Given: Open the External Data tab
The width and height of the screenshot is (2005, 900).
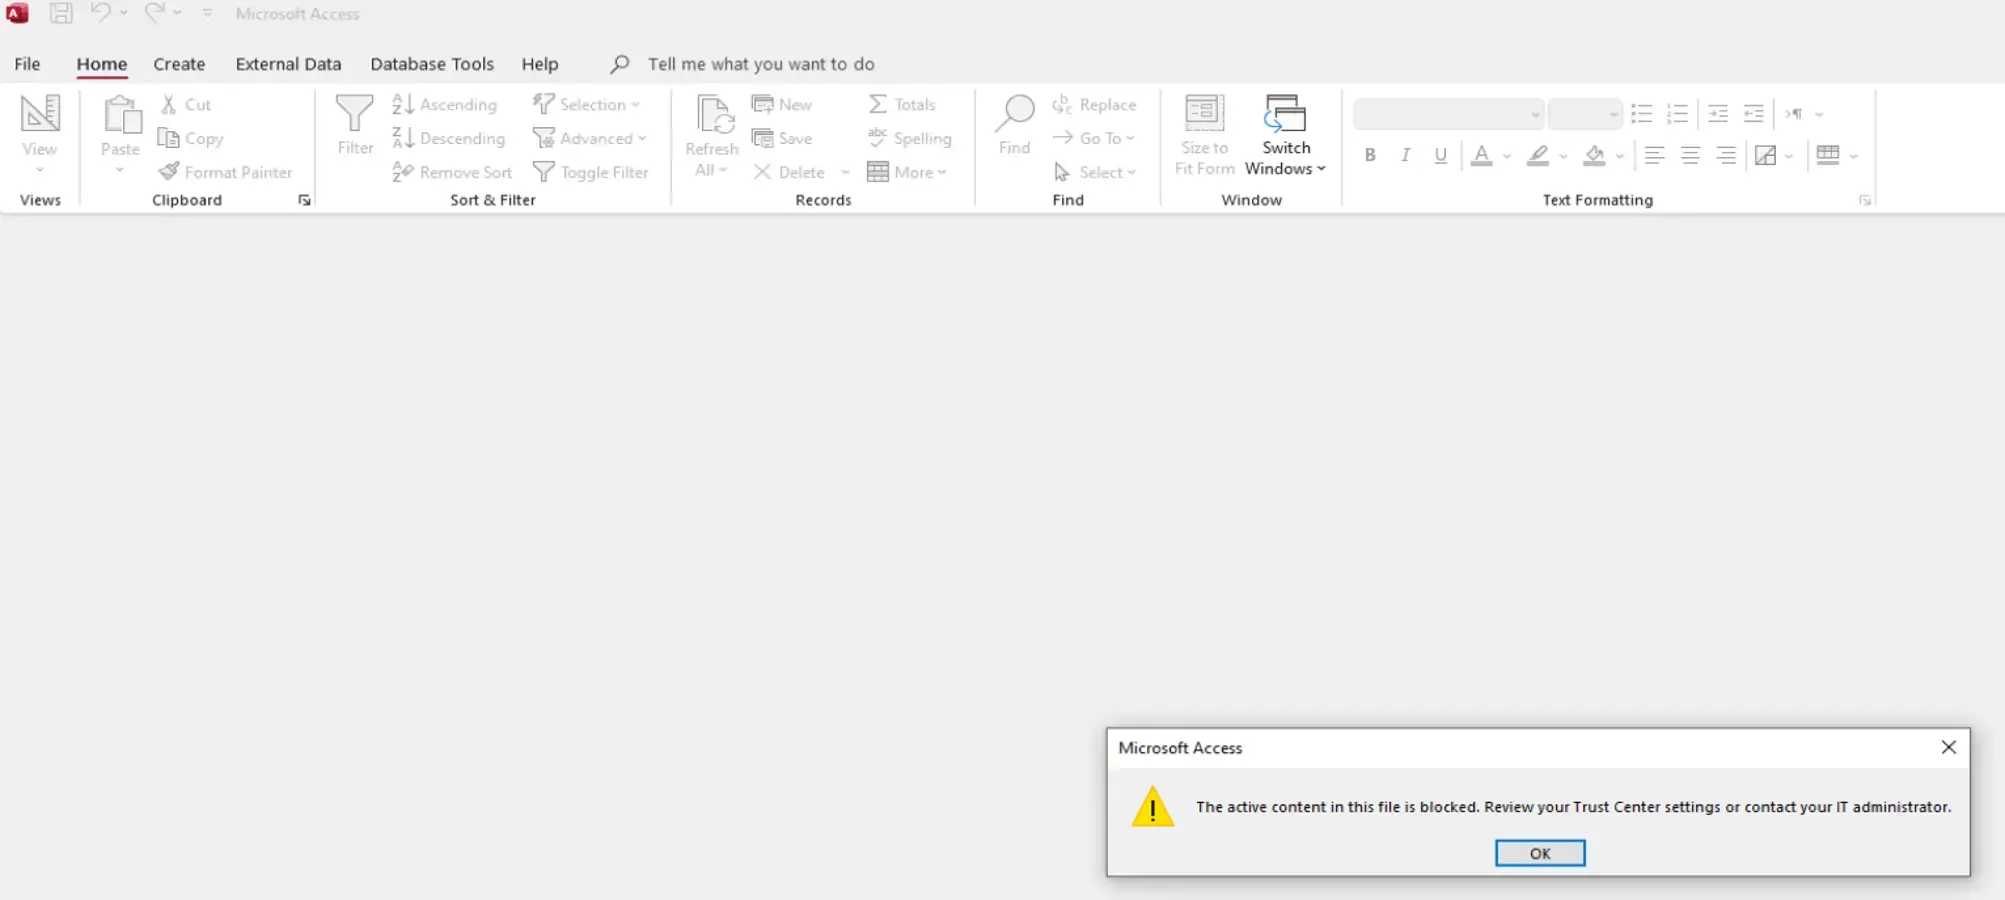Looking at the screenshot, I should click(288, 64).
